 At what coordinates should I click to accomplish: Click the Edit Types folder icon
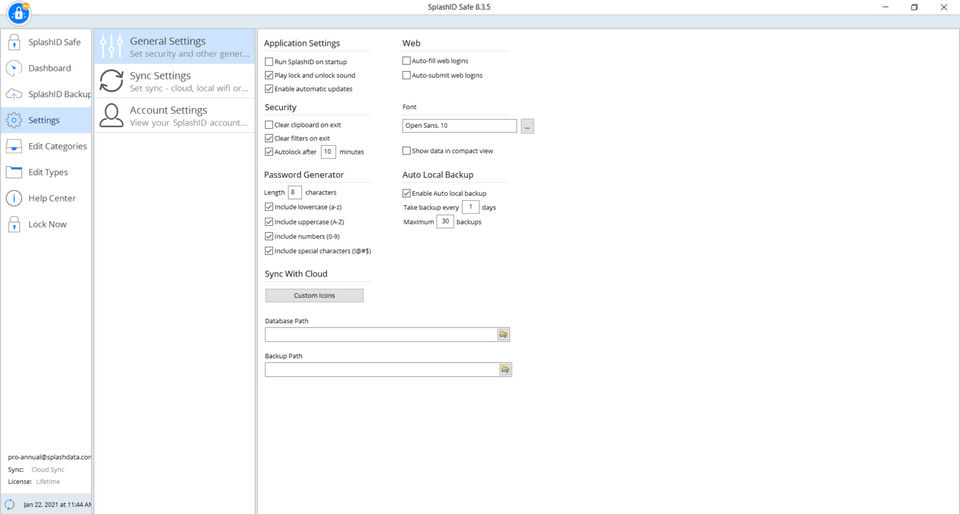[14, 172]
